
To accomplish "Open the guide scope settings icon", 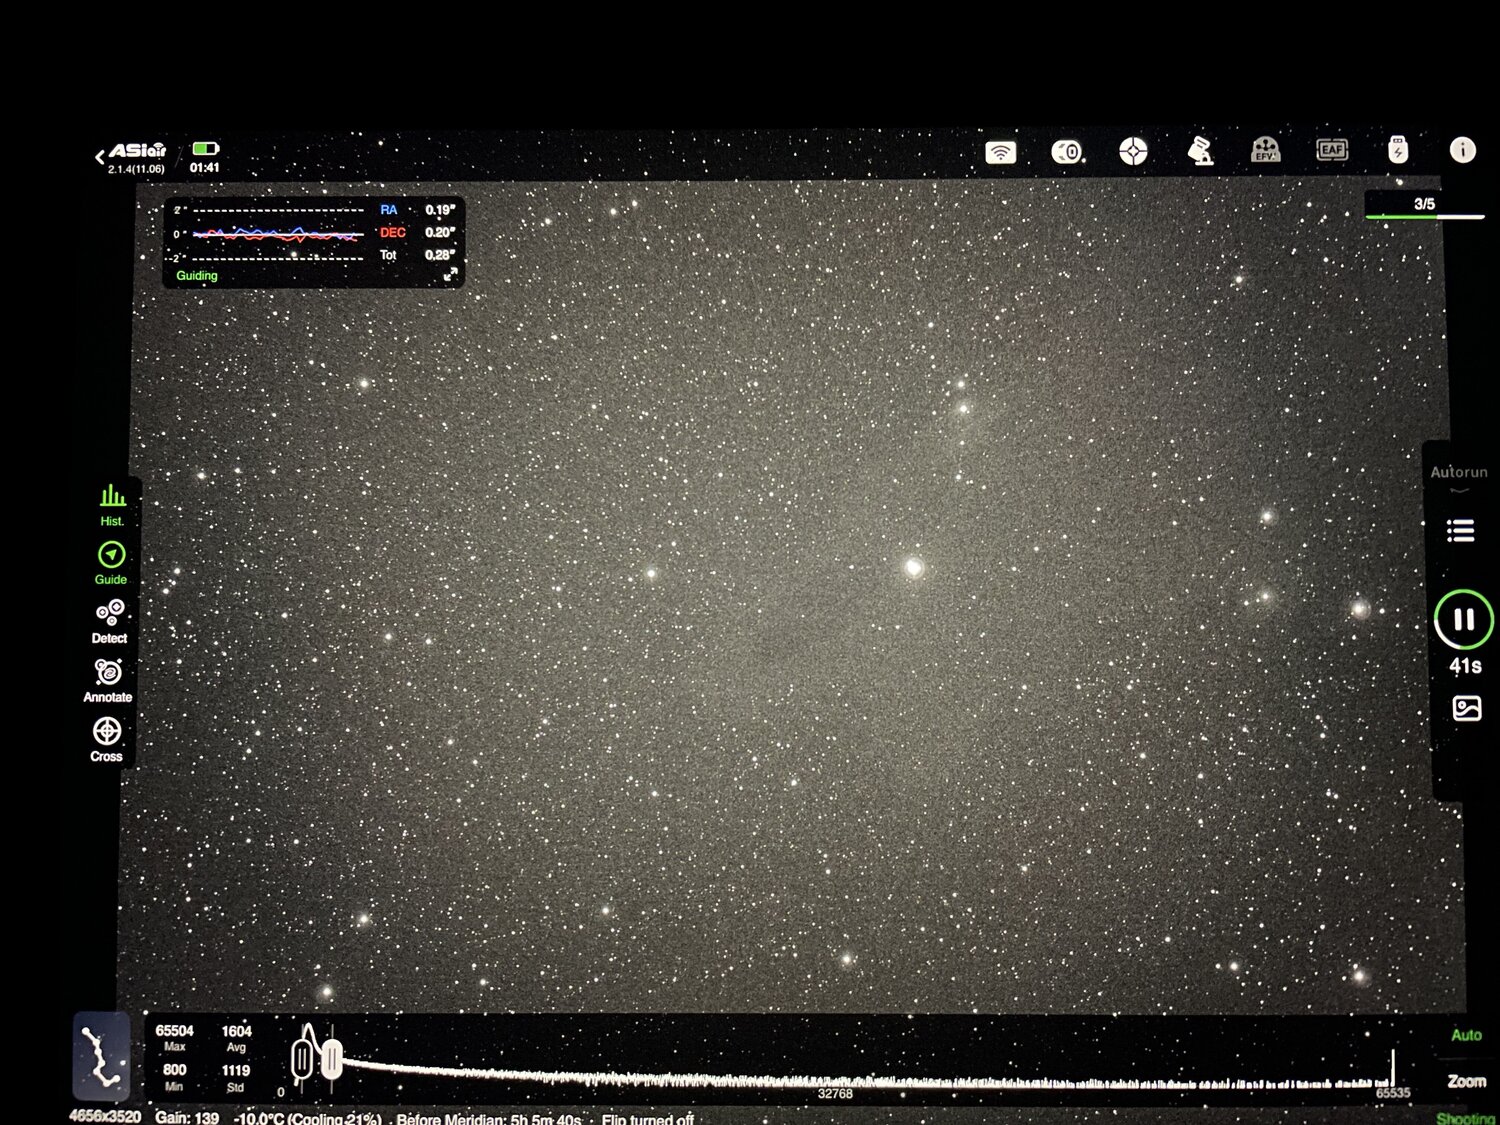I will [1133, 152].
